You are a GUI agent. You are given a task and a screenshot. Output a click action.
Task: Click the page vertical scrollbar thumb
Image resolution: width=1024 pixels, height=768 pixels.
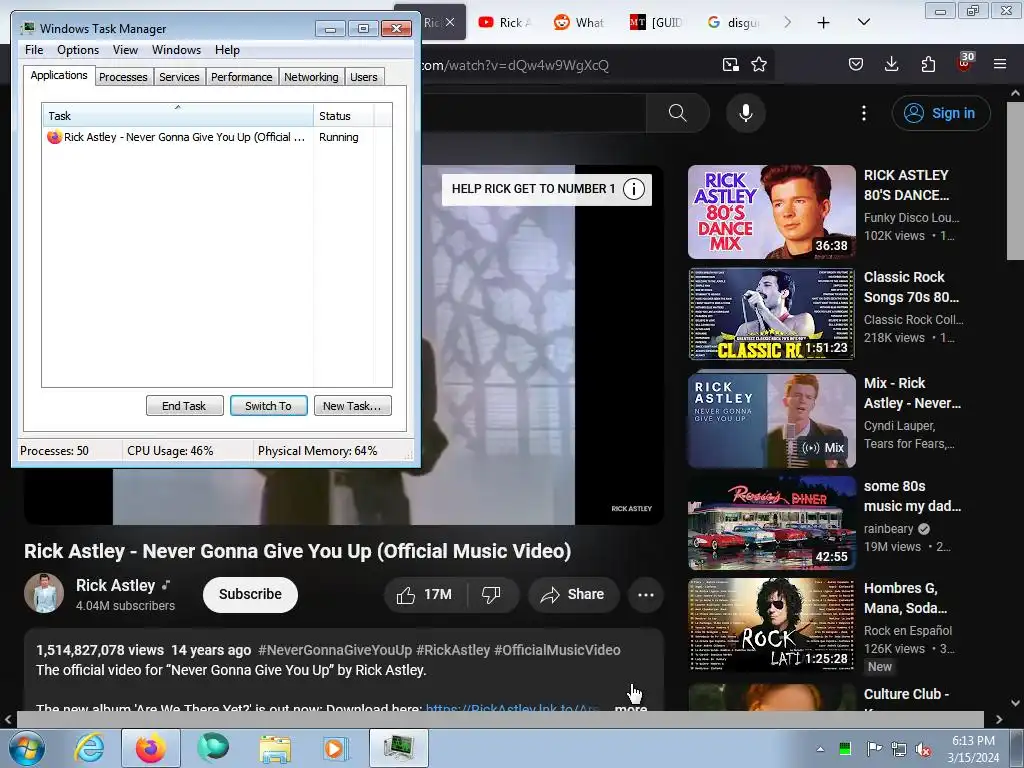point(1015,180)
